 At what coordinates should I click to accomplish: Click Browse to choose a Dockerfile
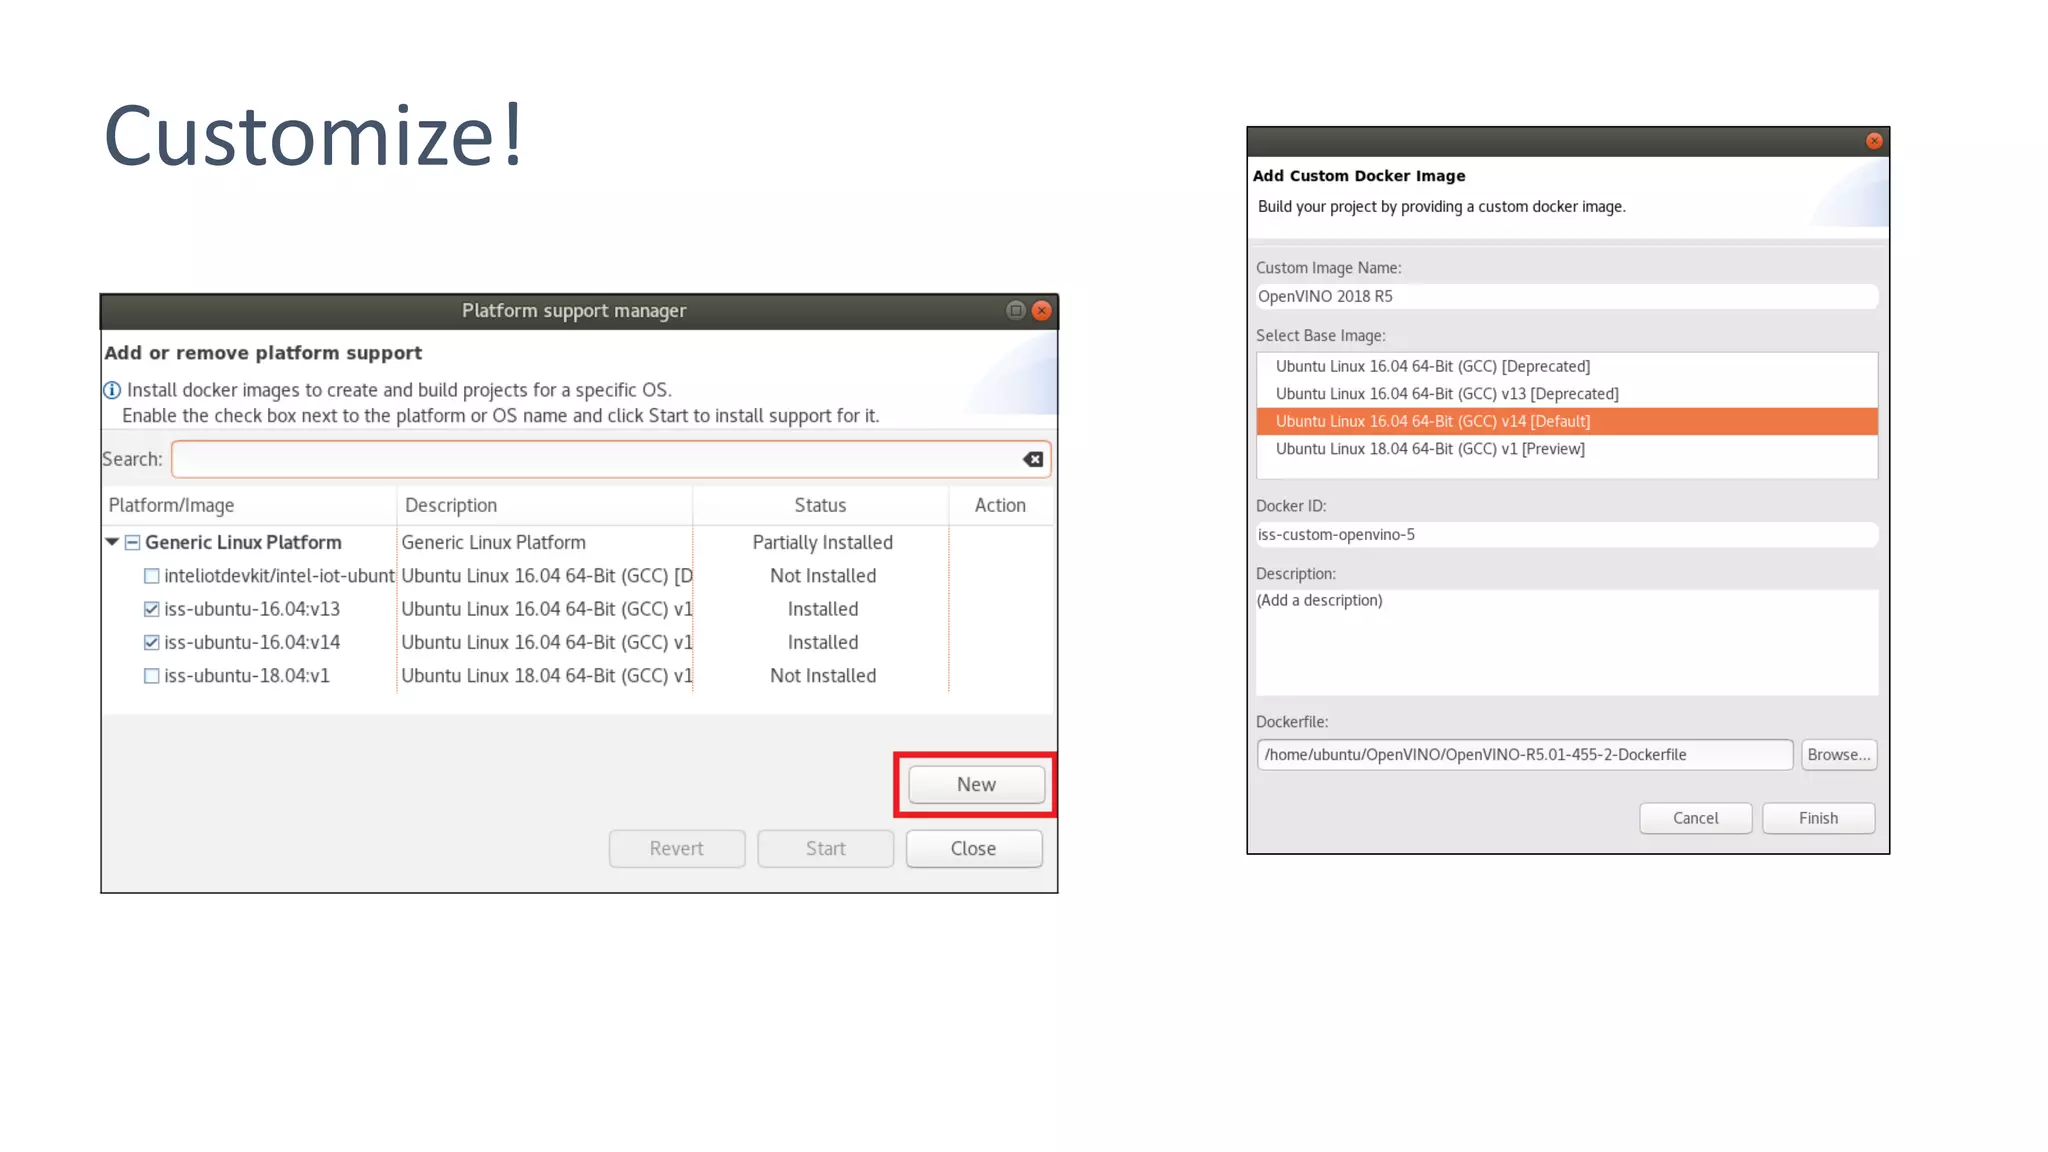point(1838,754)
